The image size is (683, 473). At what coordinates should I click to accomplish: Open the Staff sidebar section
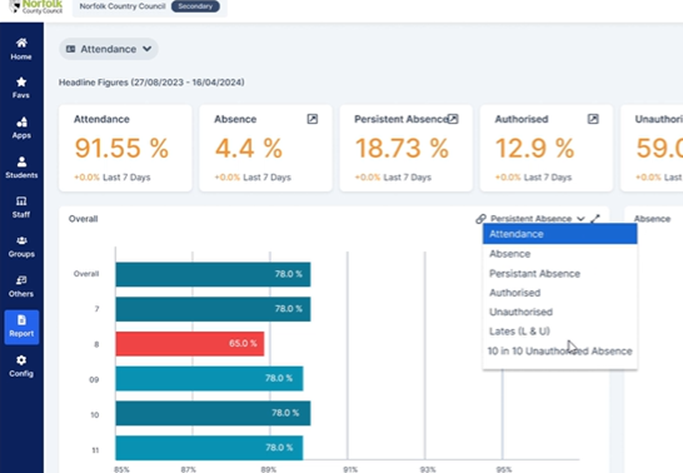(x=21, y=206)
